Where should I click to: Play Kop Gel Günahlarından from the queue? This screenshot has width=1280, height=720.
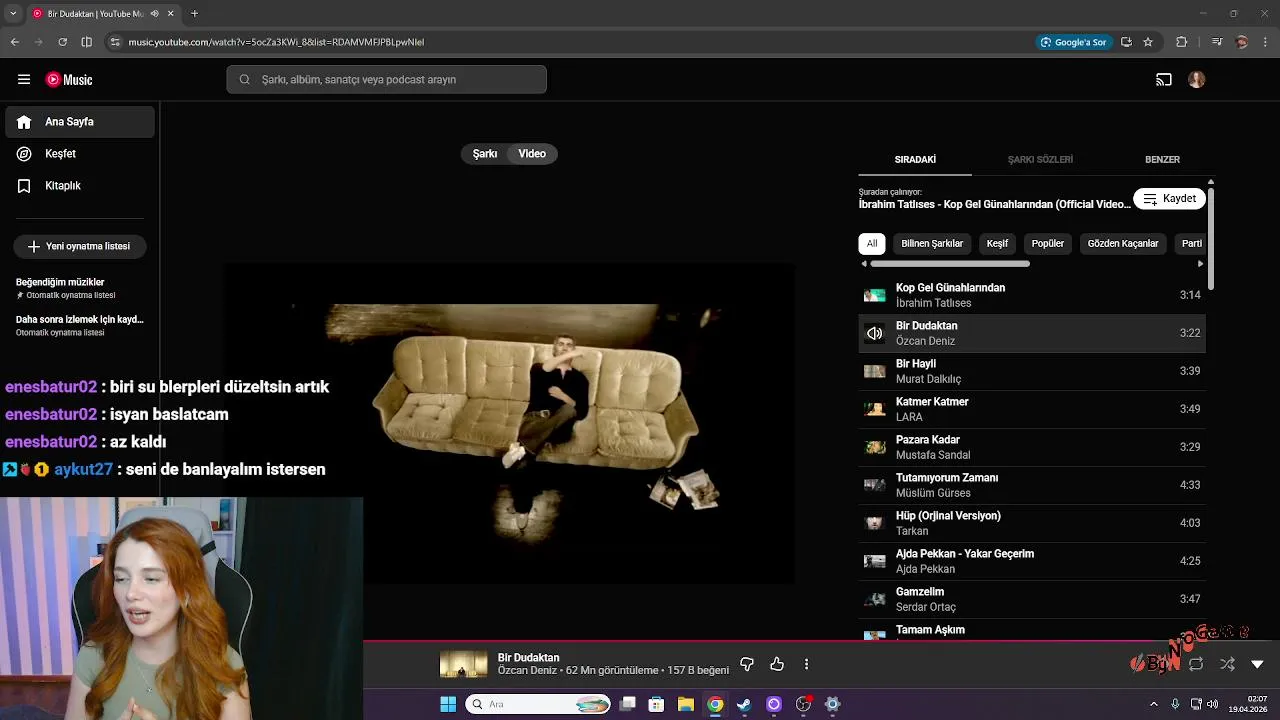pyautogui.click(x=1032, y=295)
